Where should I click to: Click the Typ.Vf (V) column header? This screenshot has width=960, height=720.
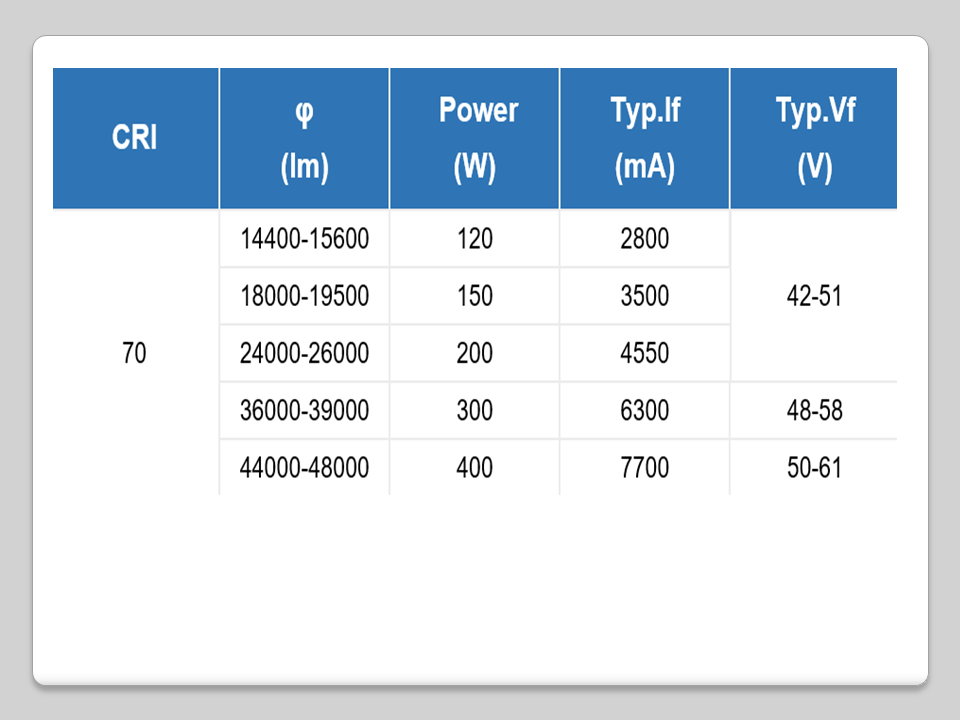point(814,138)
